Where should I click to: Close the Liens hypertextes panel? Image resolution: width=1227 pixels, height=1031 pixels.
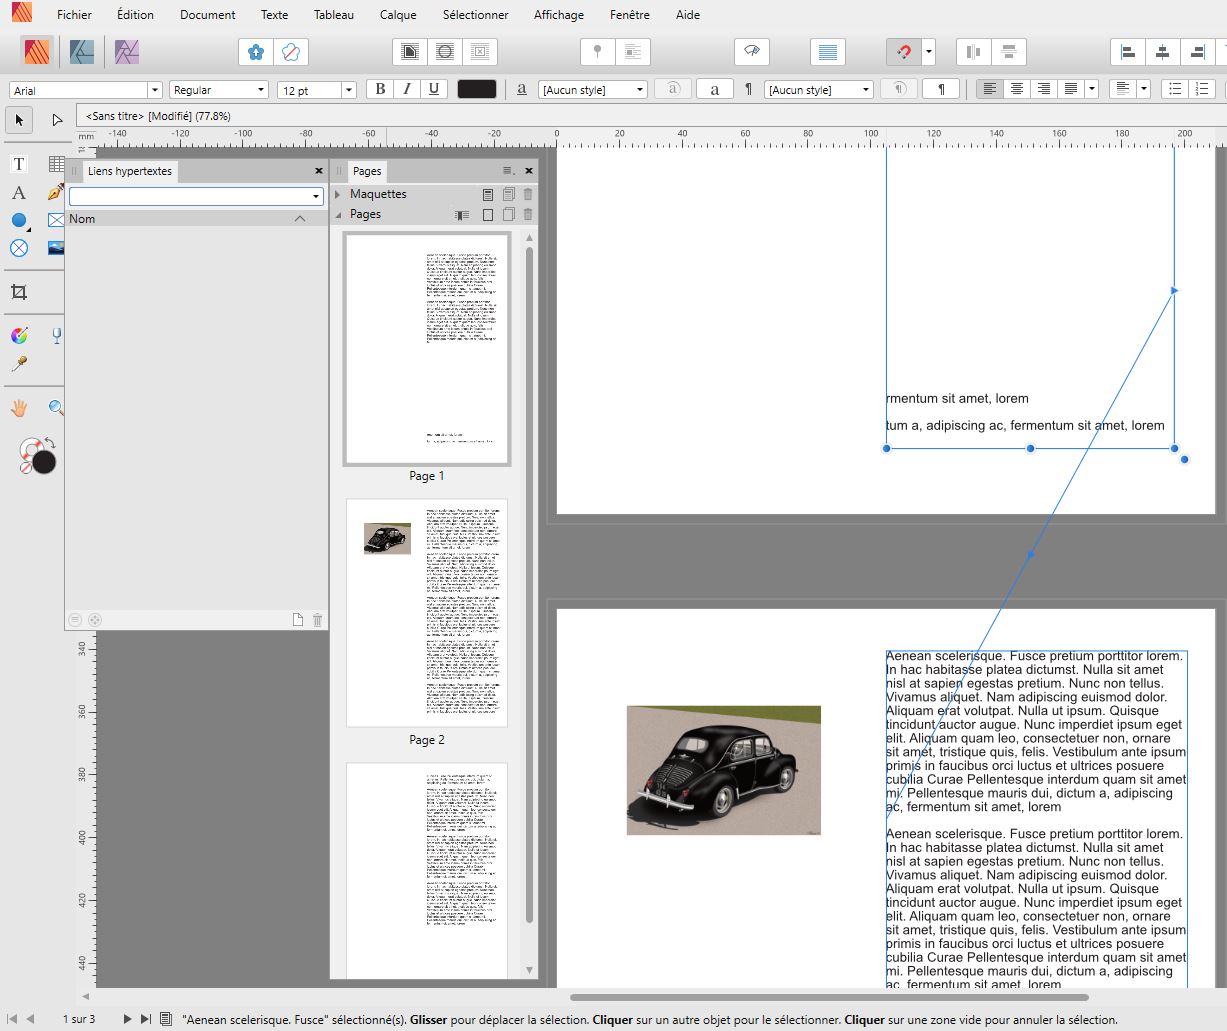click(x=319, y=171)
